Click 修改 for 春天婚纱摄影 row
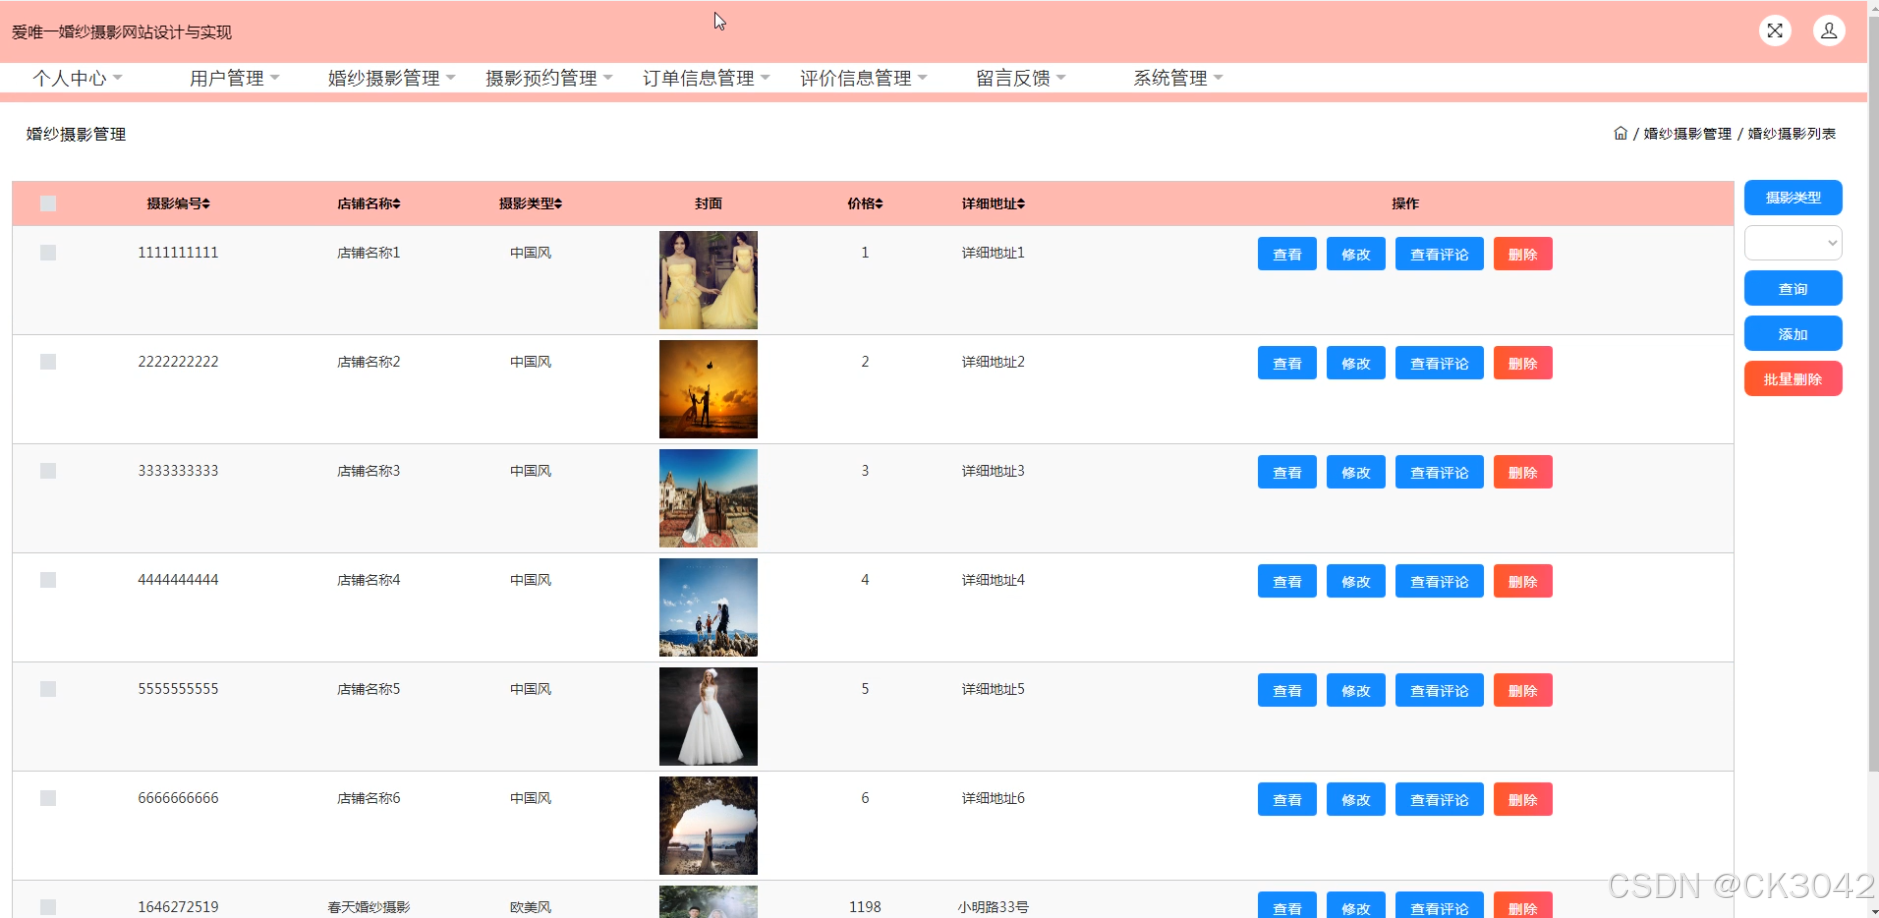The width and height of the screenshot is (1879, 918). [1356, 905]
